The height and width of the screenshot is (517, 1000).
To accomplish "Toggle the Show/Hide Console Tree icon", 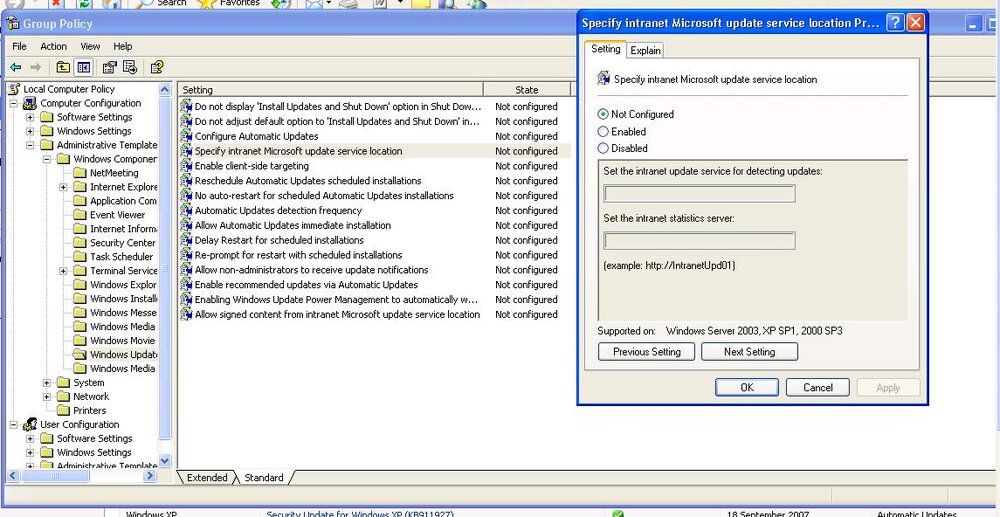I will click(84, 67).
